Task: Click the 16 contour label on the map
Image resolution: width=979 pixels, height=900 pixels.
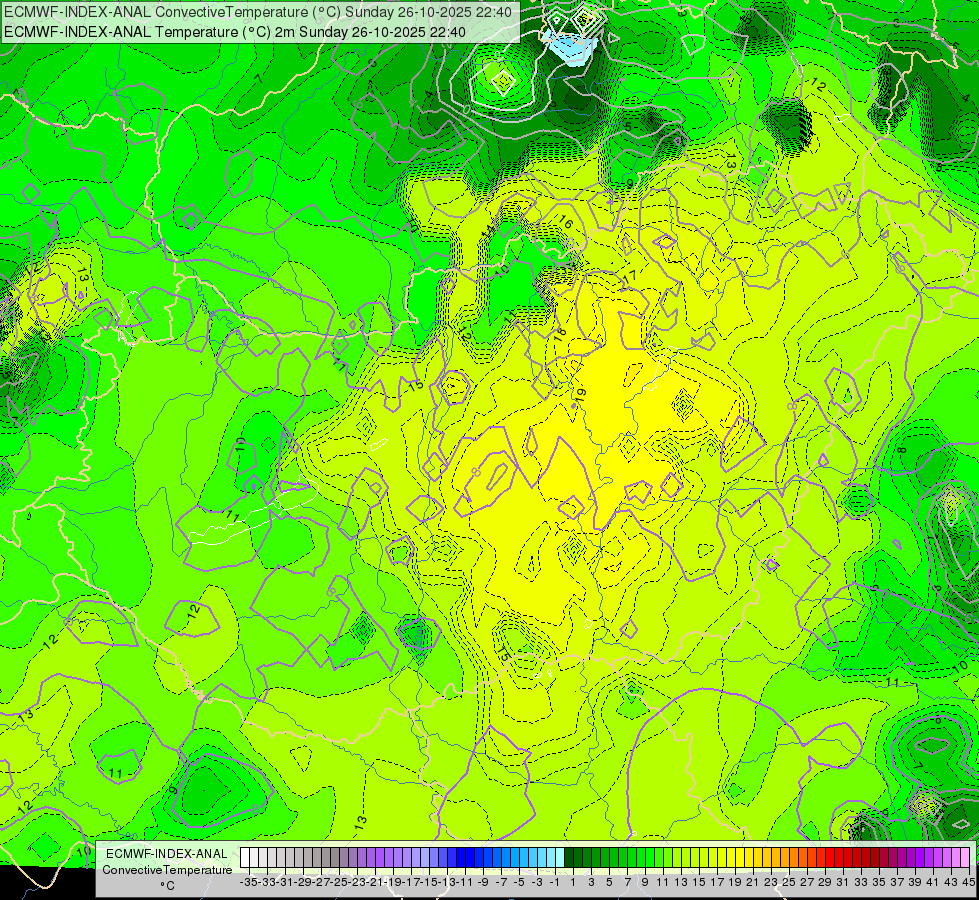Action: tap(566, 222)
